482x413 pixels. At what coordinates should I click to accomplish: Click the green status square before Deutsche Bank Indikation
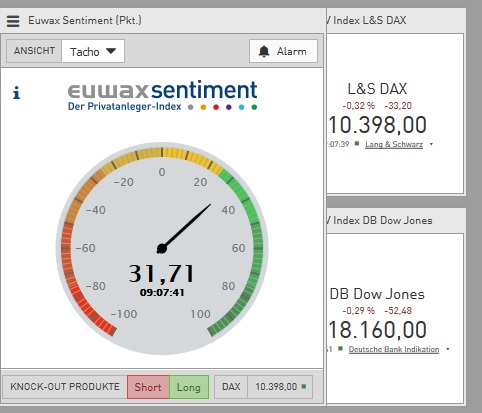[340, 349]
